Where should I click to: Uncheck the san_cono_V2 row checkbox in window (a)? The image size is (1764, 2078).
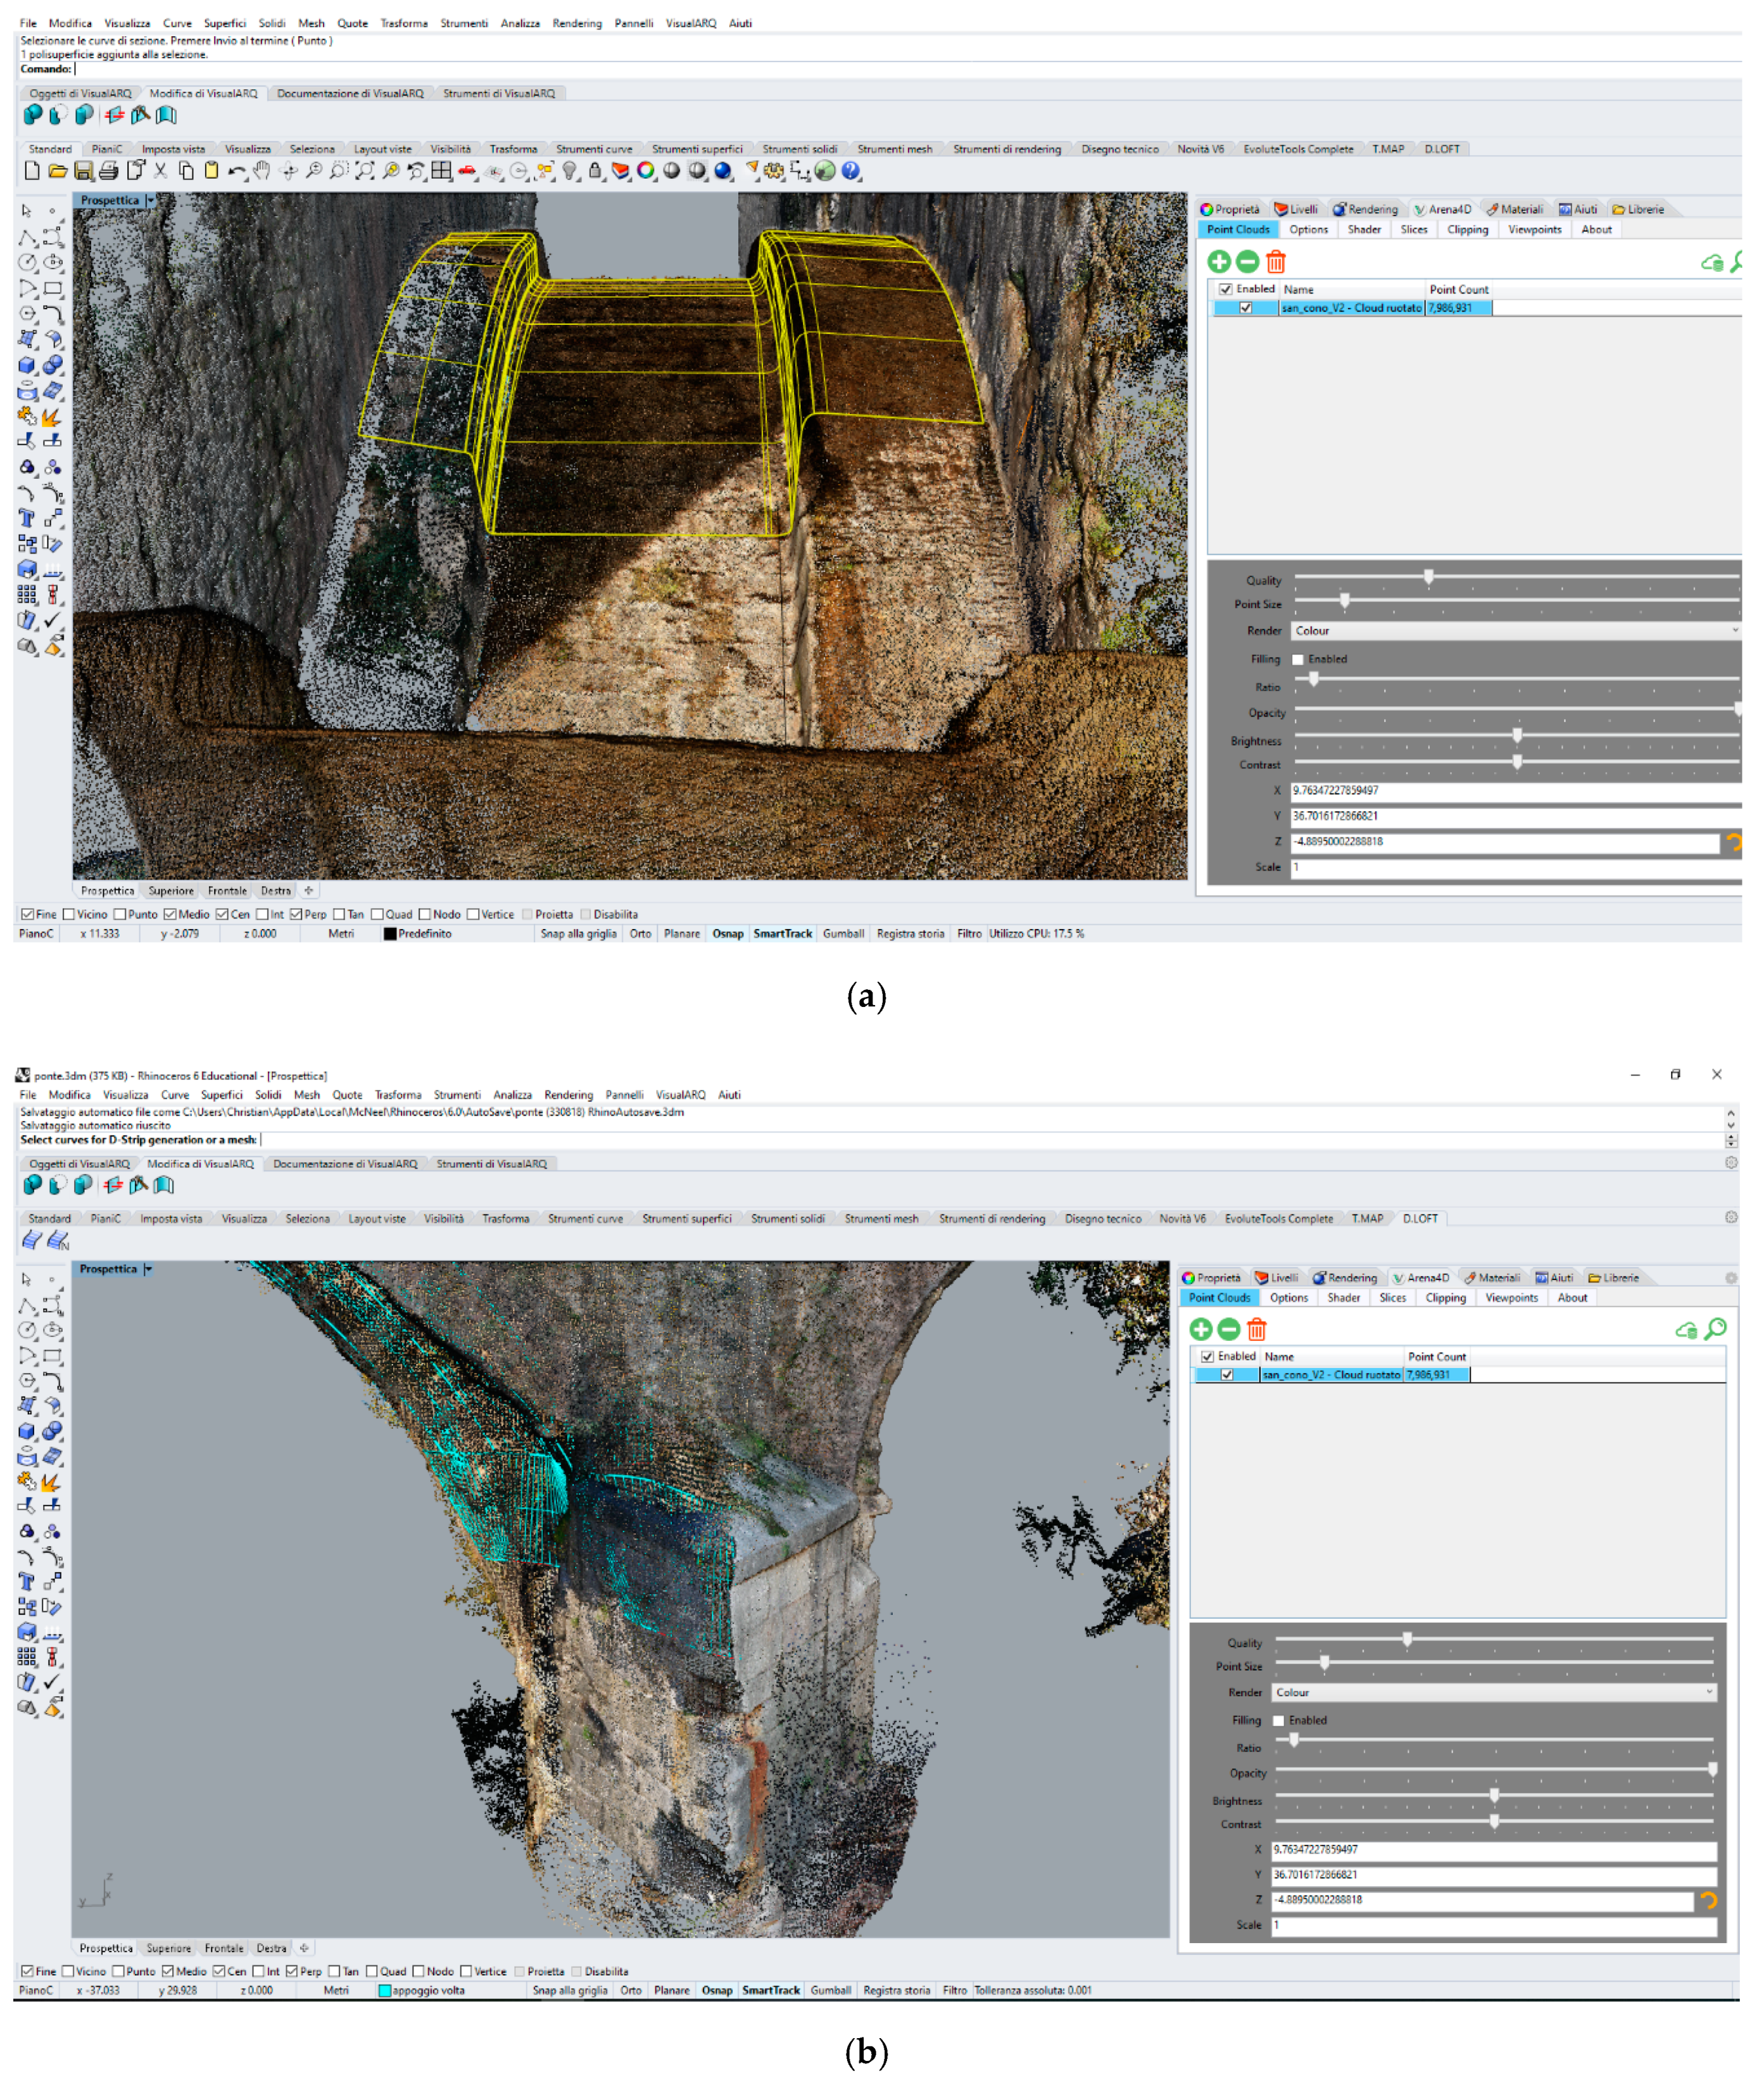pyautogui.click(x=1246, y=308)
